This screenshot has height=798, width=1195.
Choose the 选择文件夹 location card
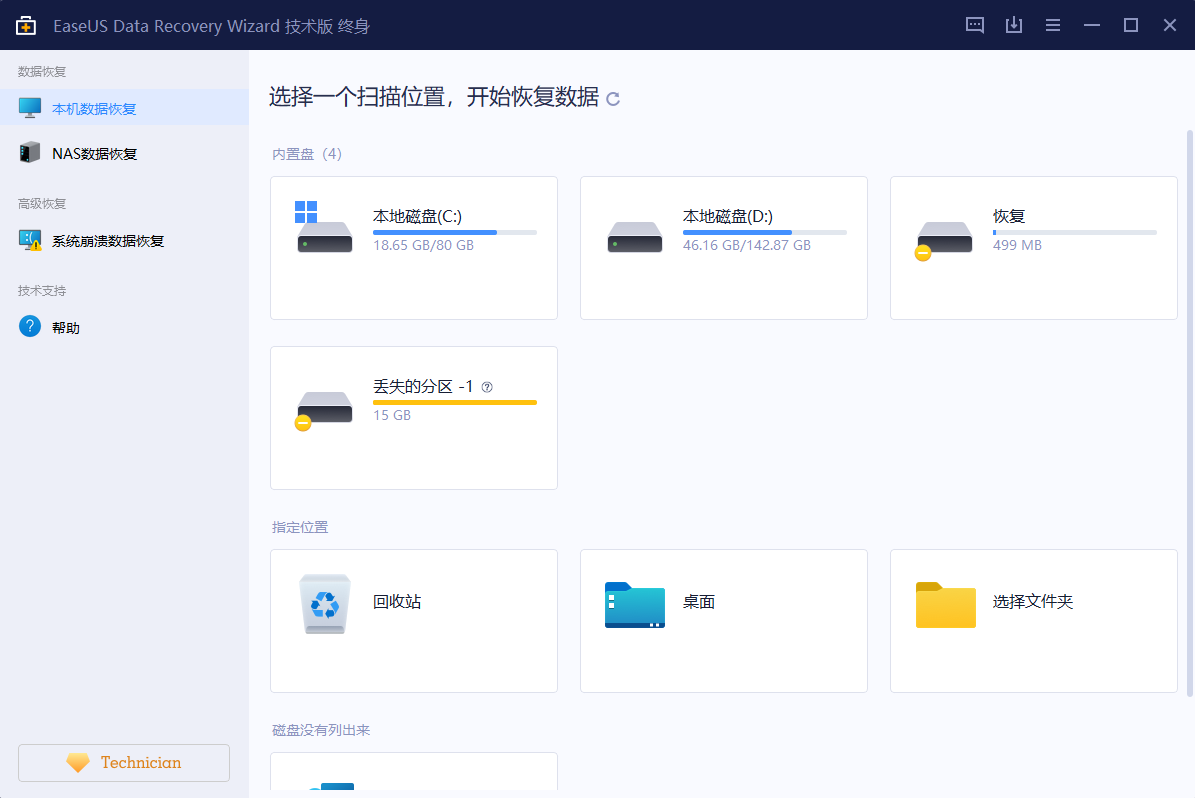coord(1033,621)
